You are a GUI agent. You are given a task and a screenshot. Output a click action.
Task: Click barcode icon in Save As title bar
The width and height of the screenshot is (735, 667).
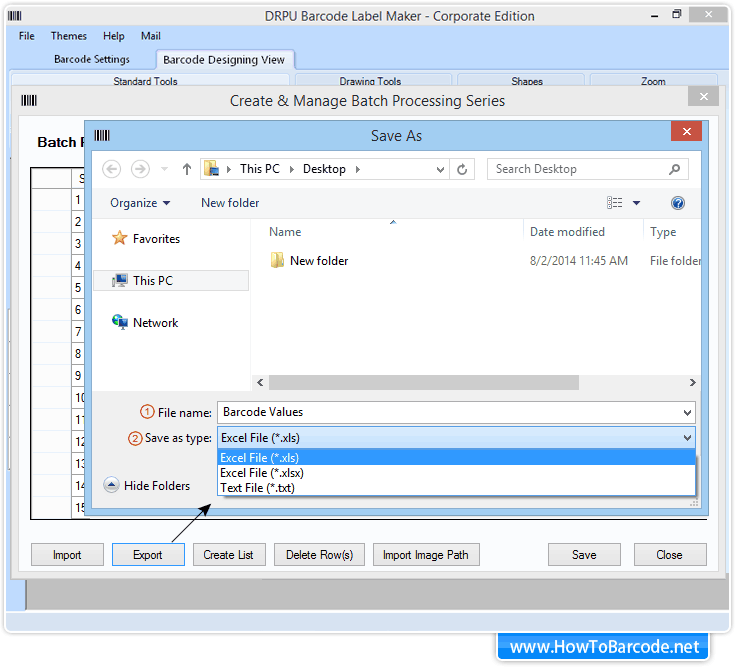102,135
